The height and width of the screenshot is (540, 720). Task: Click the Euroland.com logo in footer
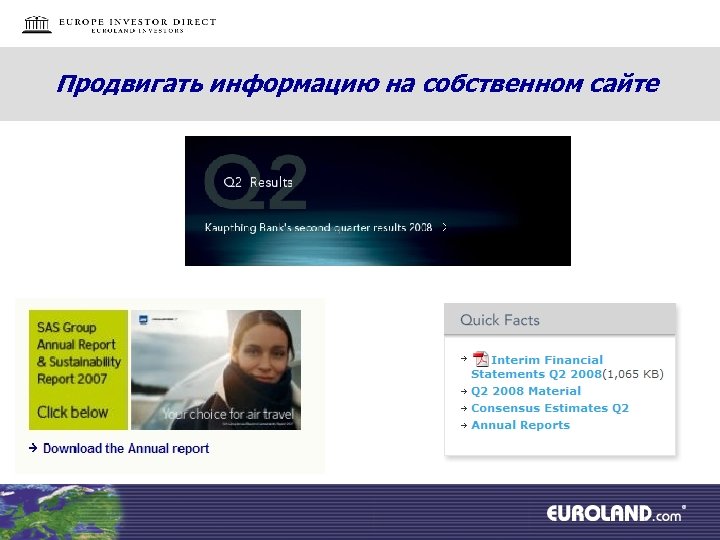pos(616,513)
